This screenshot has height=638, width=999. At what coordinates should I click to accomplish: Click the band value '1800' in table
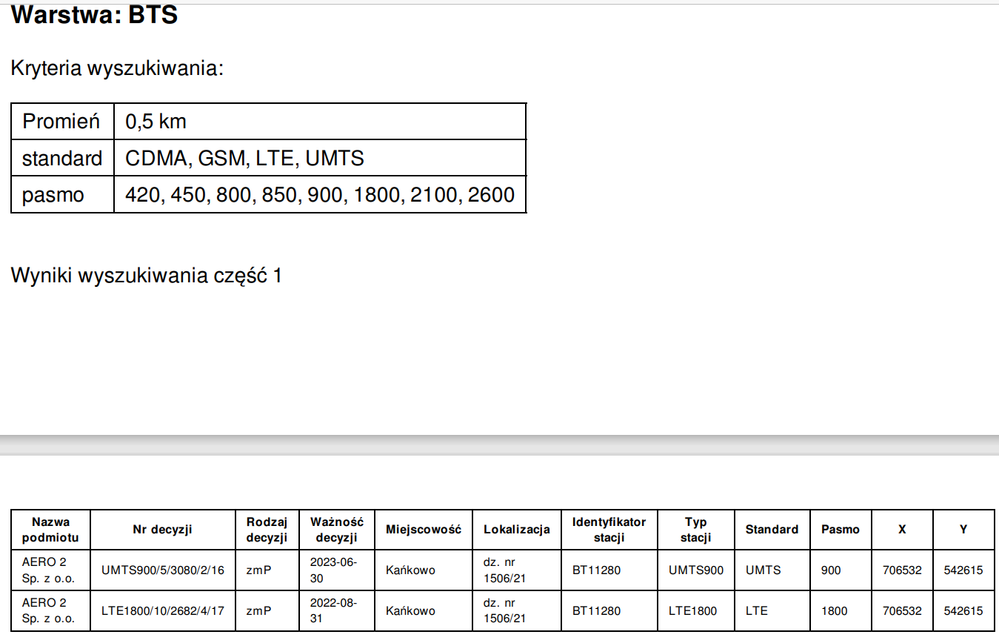pos(834,611)
